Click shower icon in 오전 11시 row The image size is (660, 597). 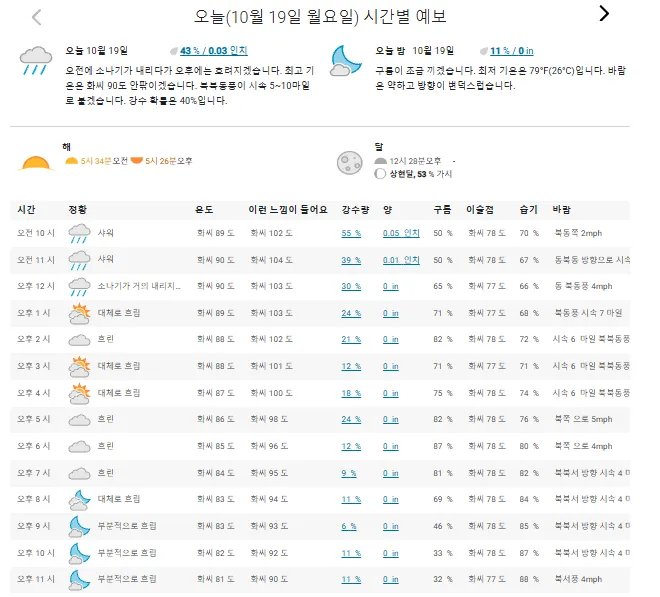tap(80, 260)
